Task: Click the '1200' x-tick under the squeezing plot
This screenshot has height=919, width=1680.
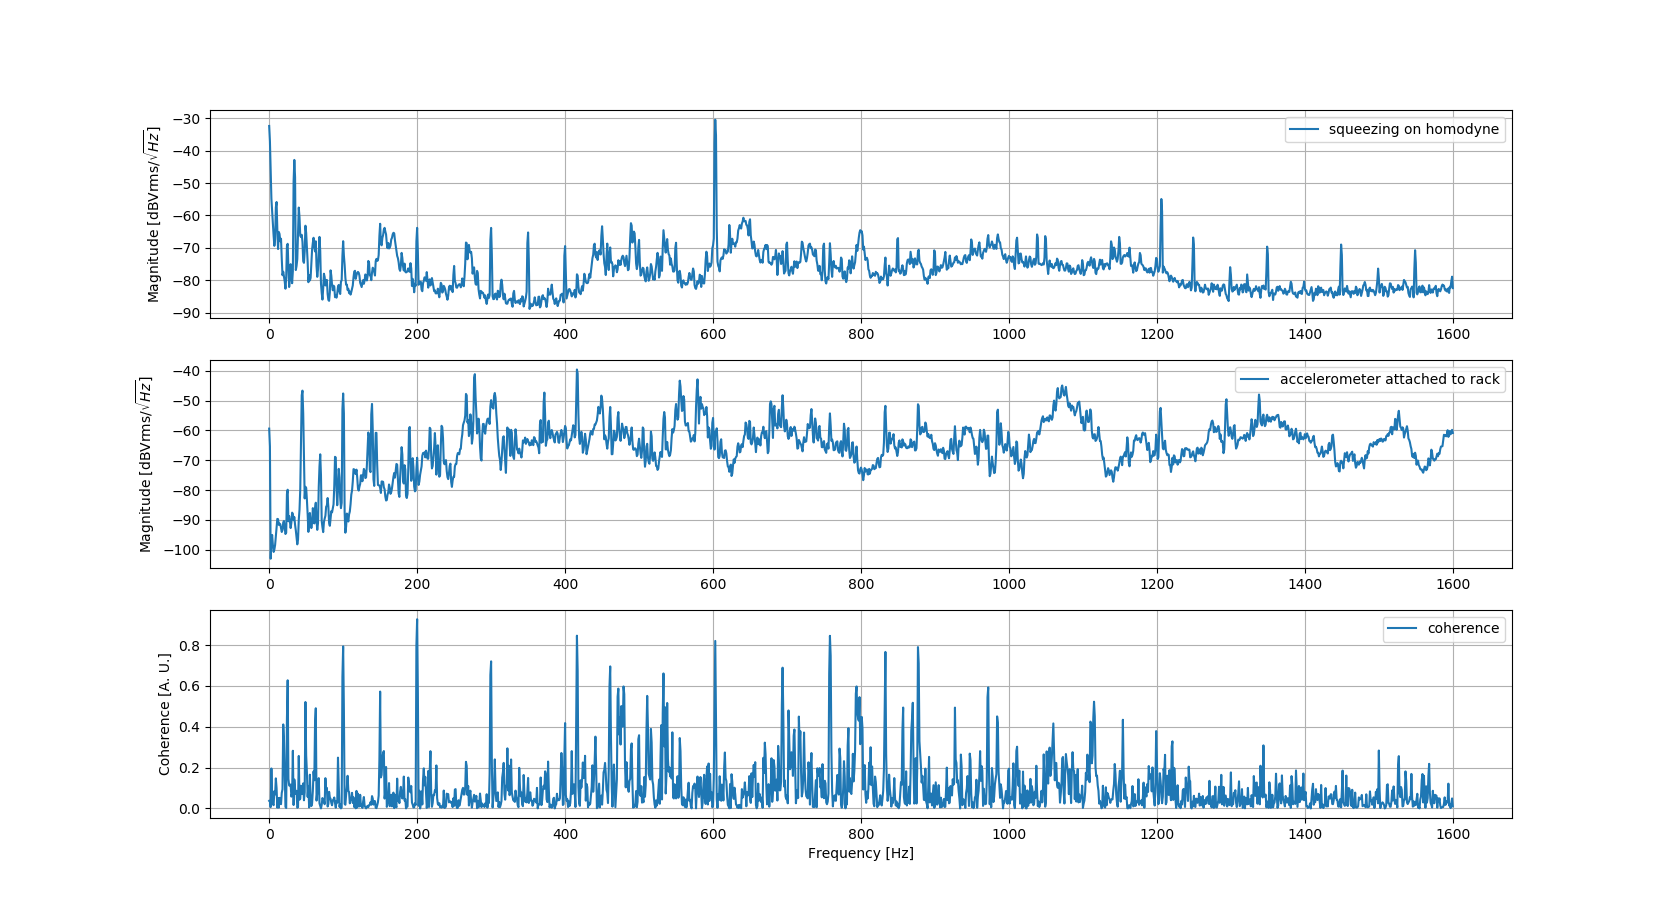Action: (x=1157, y=334)
